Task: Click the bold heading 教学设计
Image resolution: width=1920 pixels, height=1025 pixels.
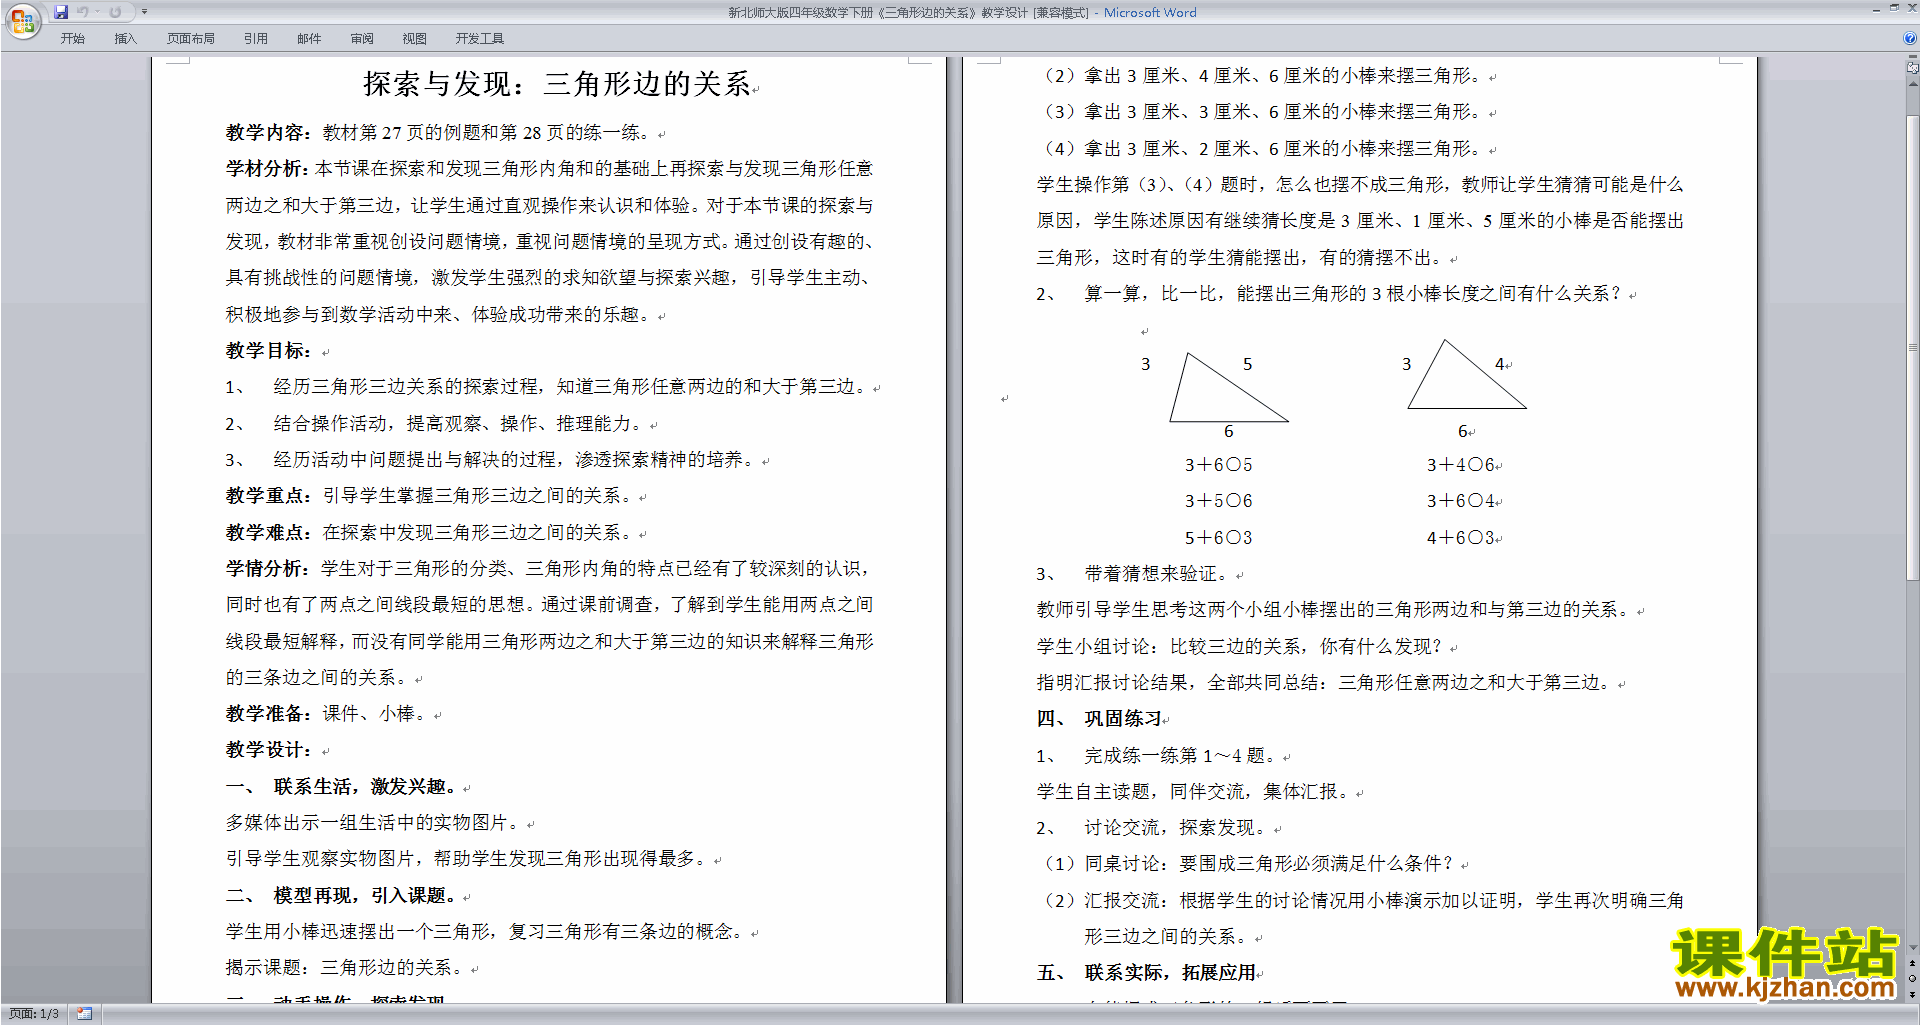Action: pyautogui.click(x=269, y=750)
